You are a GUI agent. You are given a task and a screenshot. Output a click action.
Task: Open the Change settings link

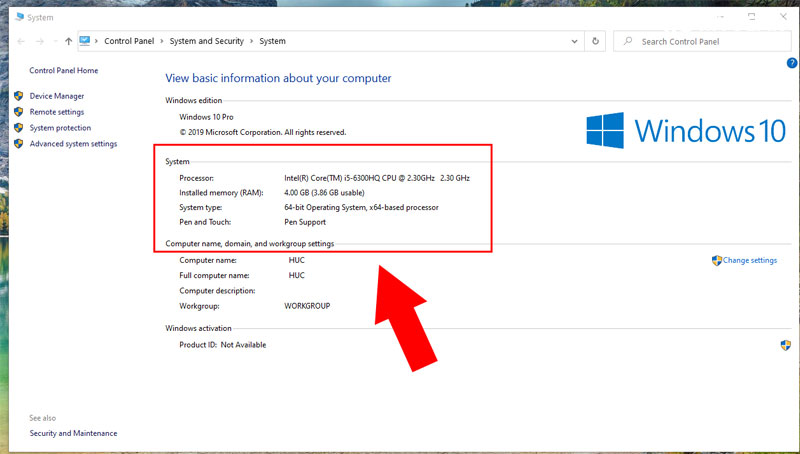pos(749,260)
